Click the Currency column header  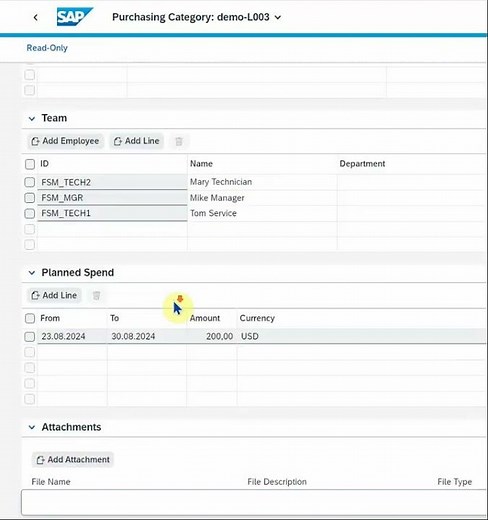tap(257, 318)
